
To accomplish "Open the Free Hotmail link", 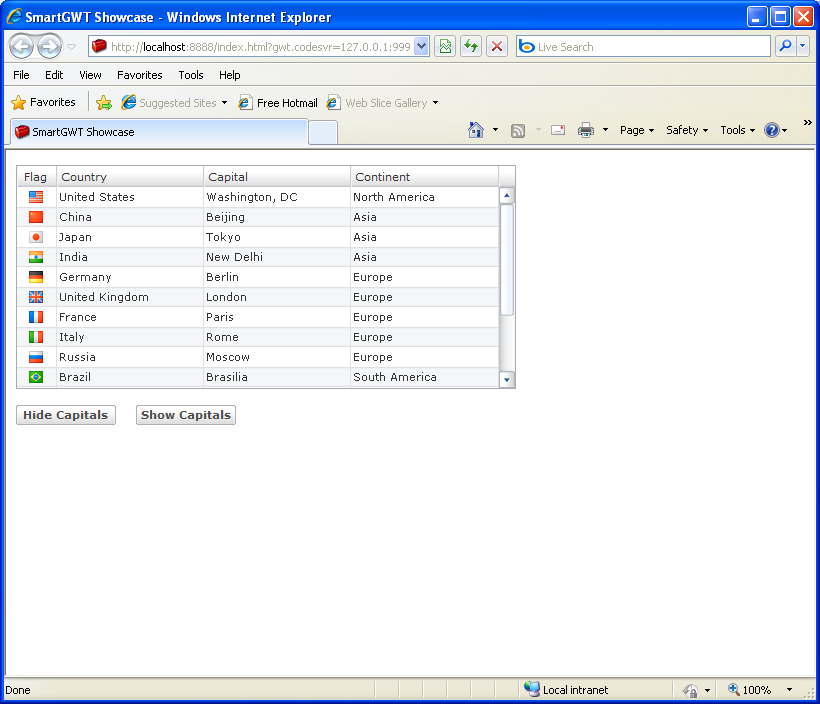I will pos(278,103).
